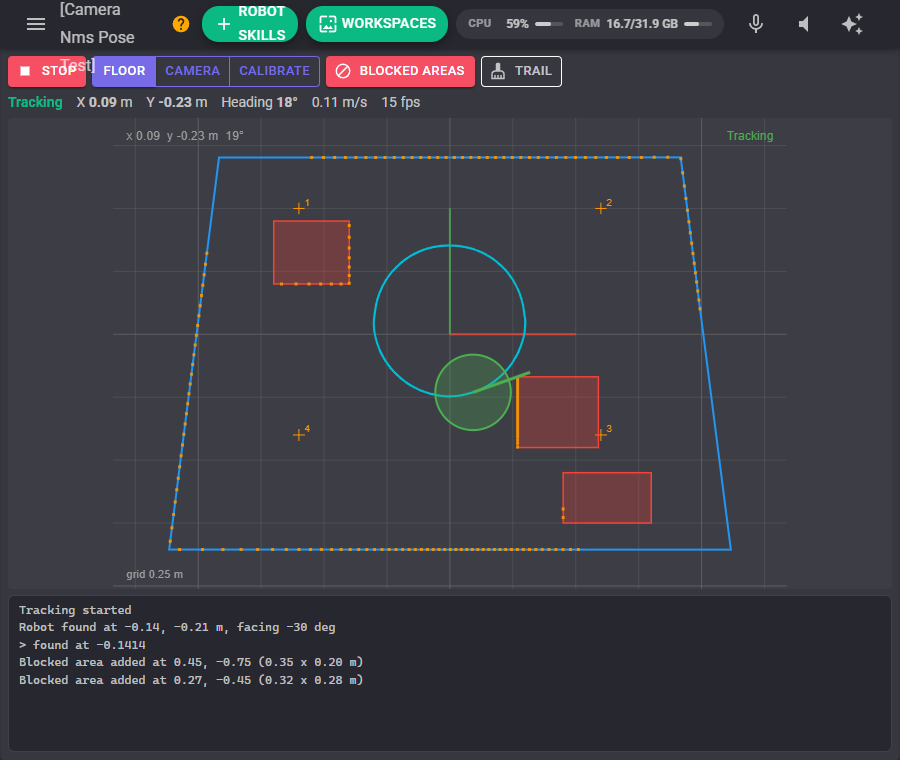
Task: Mute sound with the speaker icon
Action: click(804, 24)
